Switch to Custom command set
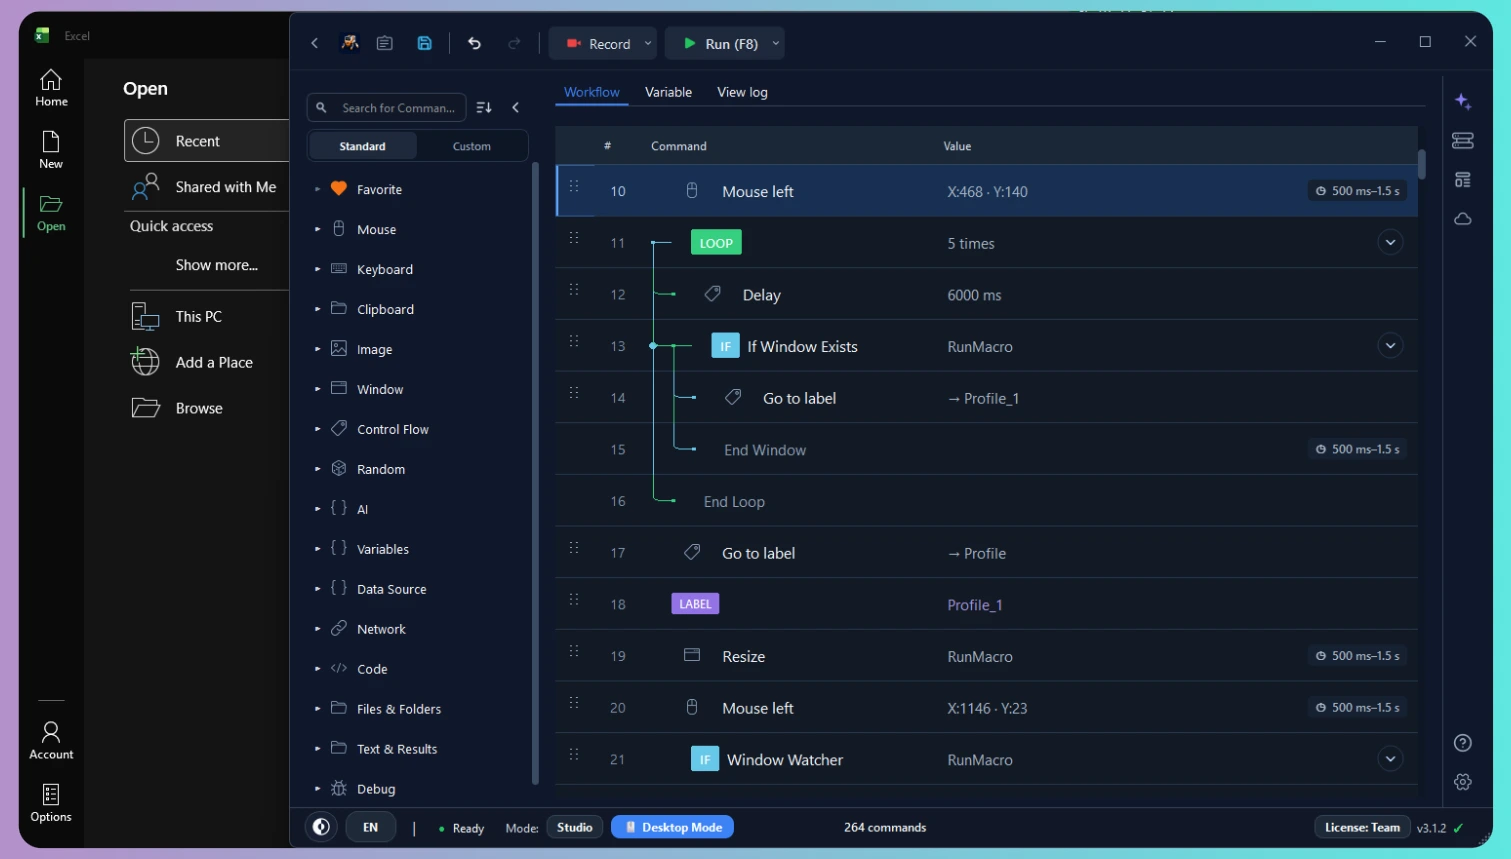This screenshot has width=1511, height=859. click(472, 146)
